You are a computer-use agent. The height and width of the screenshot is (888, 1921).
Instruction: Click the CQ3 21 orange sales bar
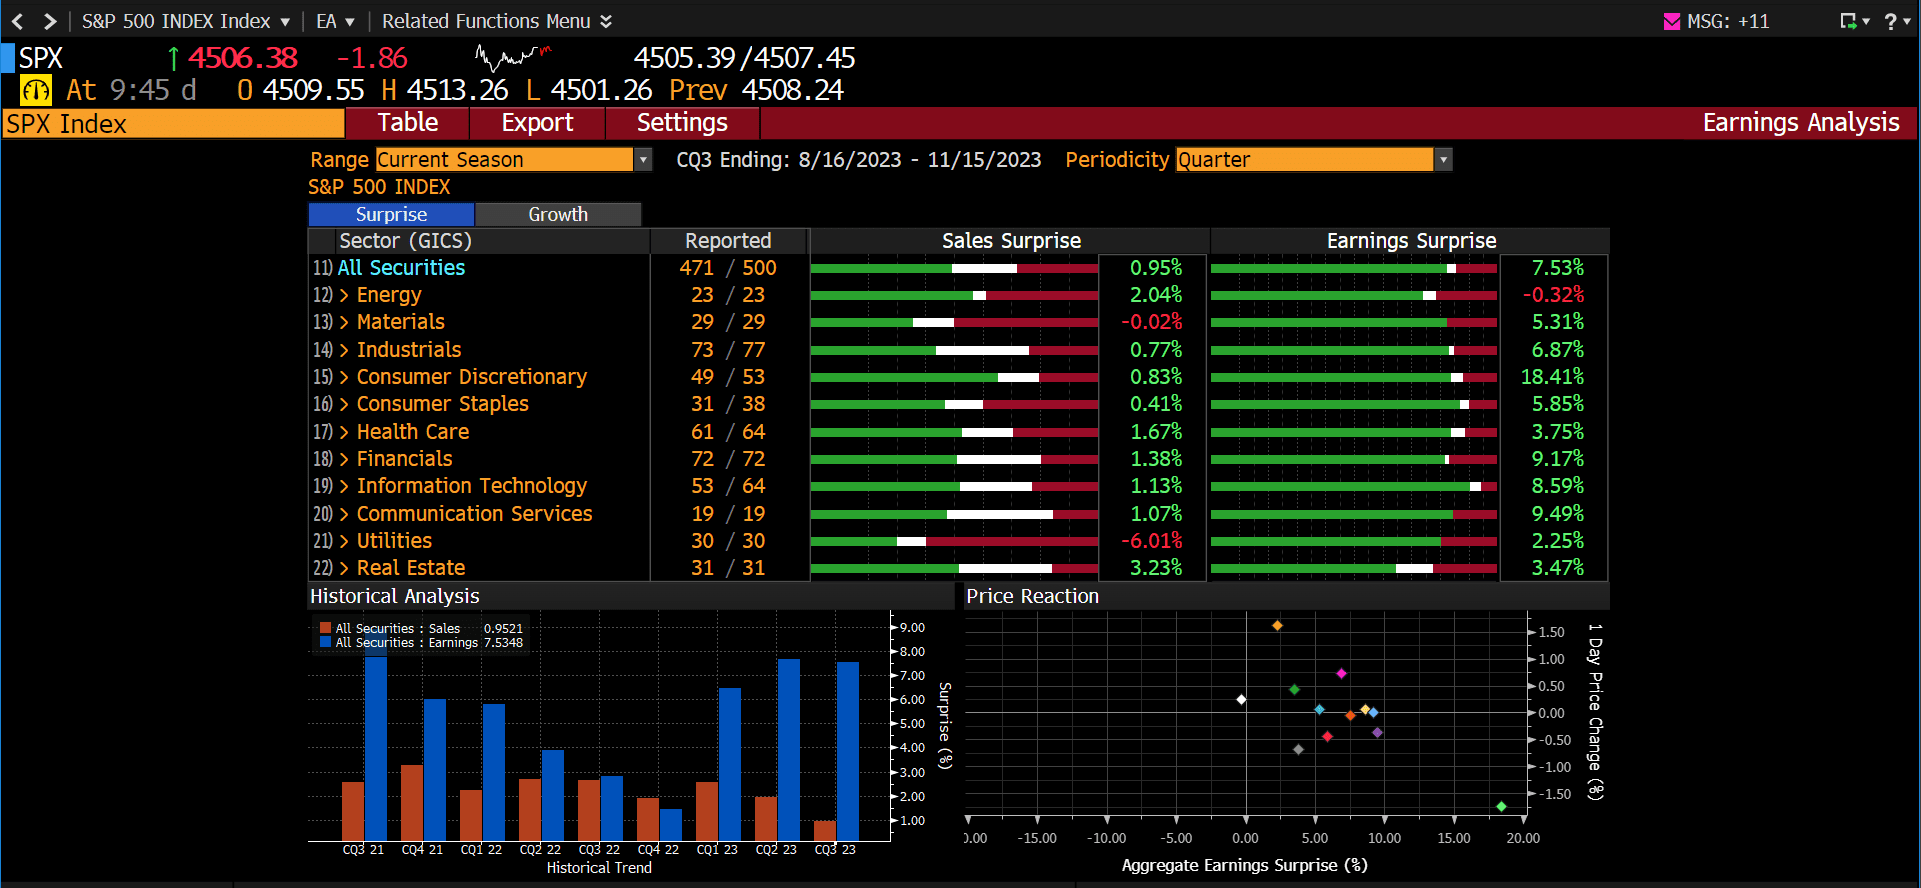tap(353, 811)
